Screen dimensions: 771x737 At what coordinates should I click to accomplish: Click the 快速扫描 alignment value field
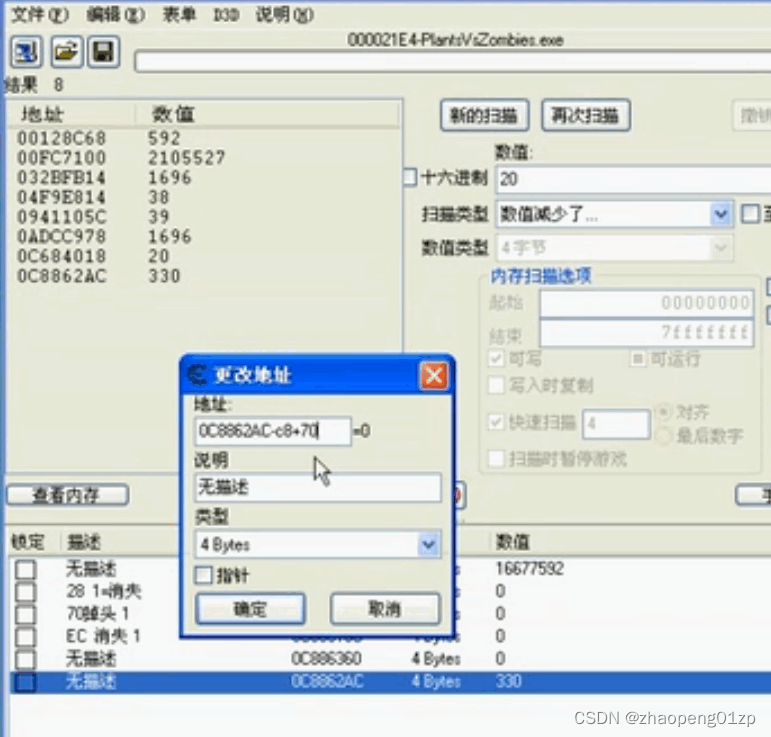click(617, 423)
